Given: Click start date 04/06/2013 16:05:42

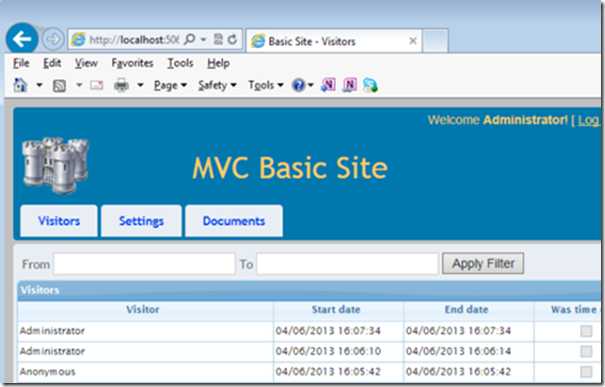Looking at the screenshot, I should pos(328,372).
